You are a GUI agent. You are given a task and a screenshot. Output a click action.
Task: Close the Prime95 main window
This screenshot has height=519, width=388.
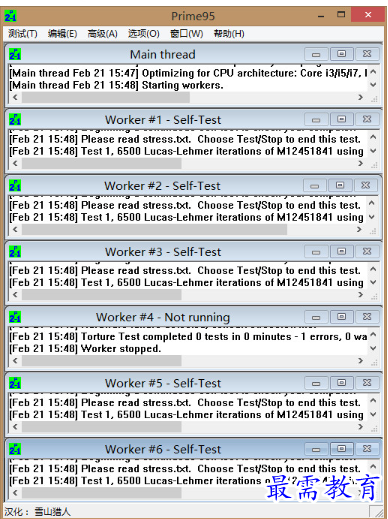(x=368, y=15)
